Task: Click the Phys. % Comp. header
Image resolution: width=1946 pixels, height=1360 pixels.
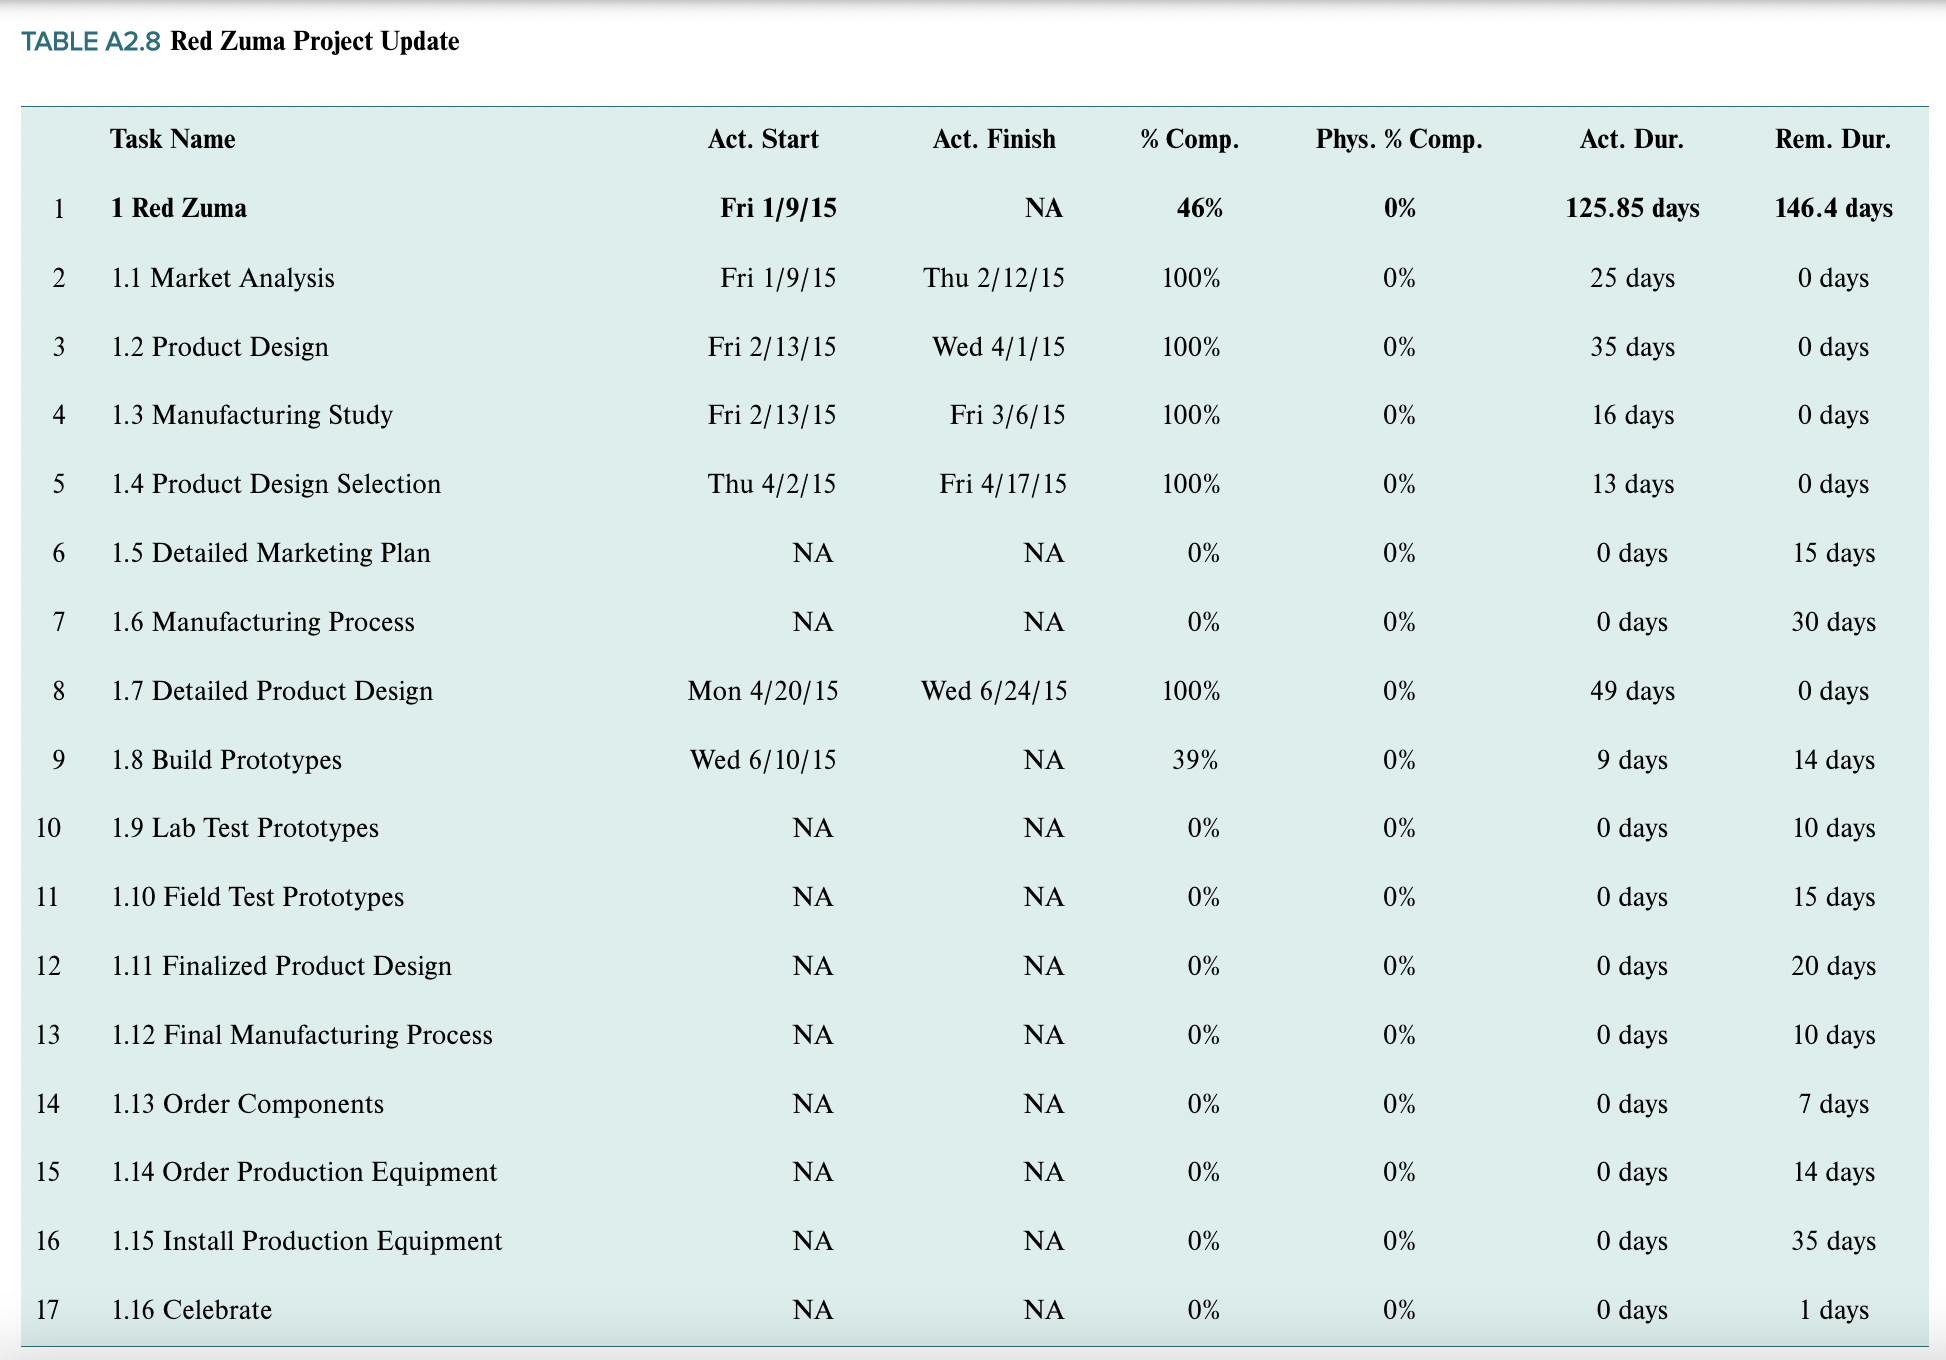Action: click(1398, 139)
